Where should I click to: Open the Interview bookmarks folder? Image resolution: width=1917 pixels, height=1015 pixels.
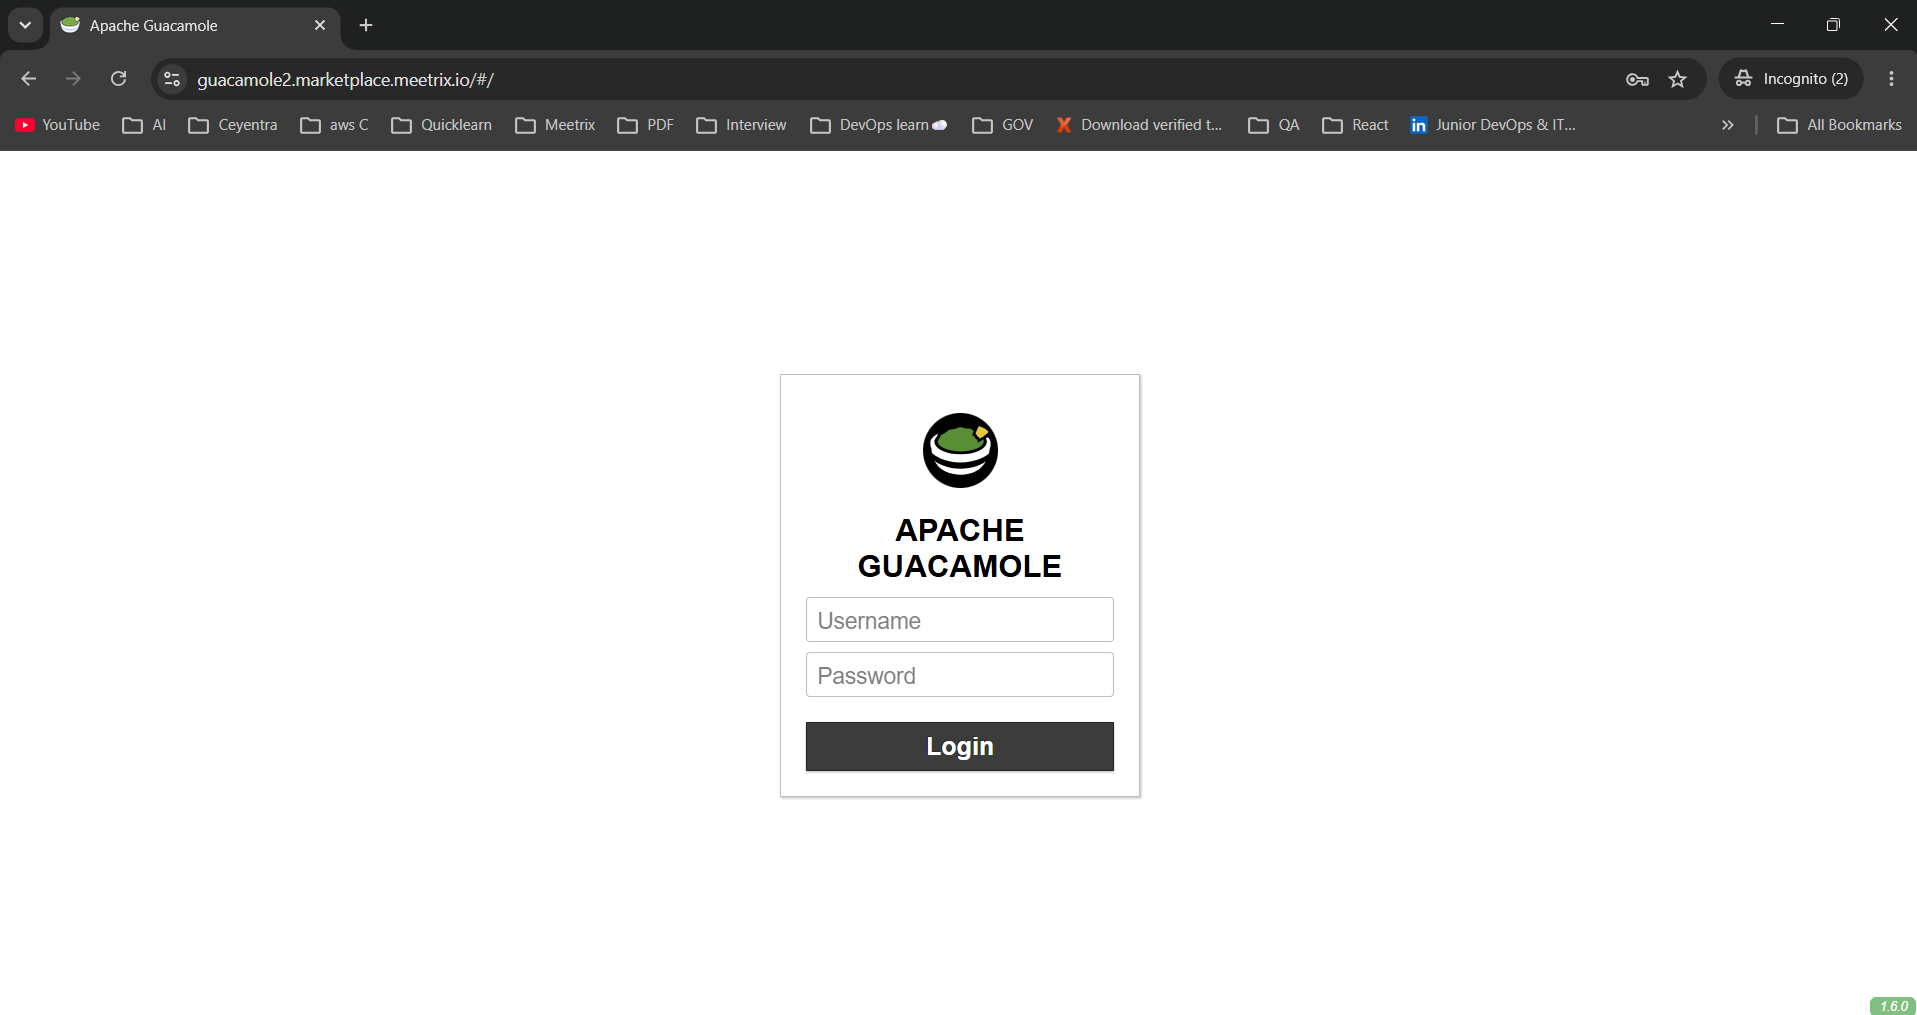(742, 125)
